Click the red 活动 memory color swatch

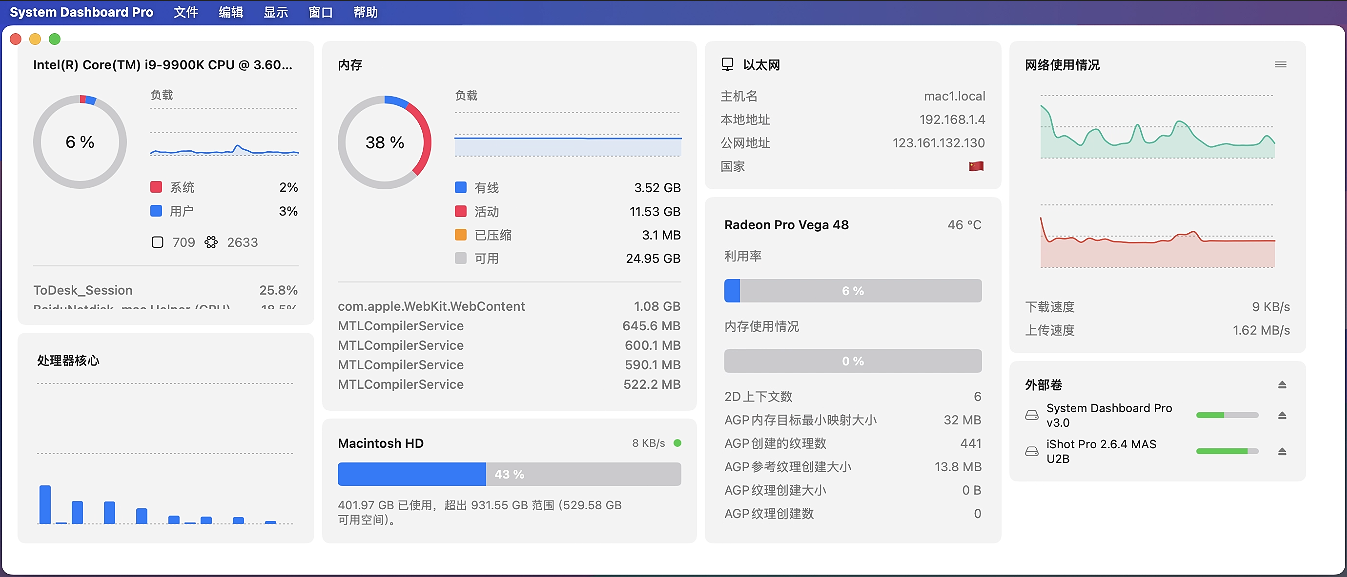(x=461, y=212)
